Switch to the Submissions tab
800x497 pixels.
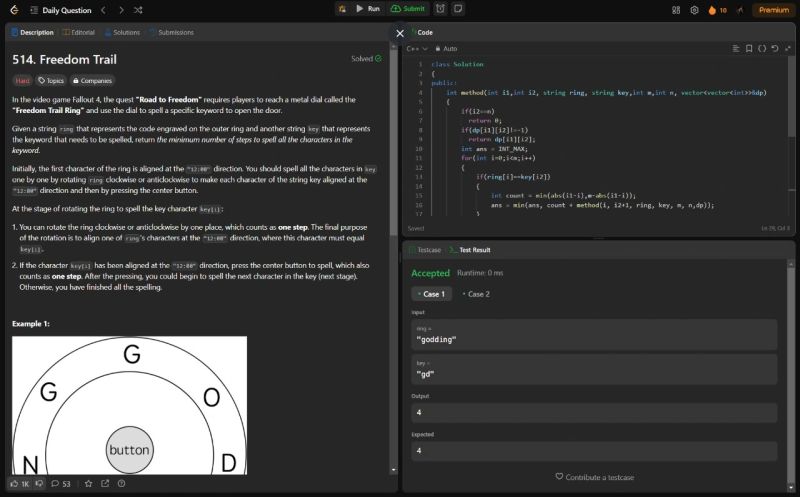tap(171, 32)
